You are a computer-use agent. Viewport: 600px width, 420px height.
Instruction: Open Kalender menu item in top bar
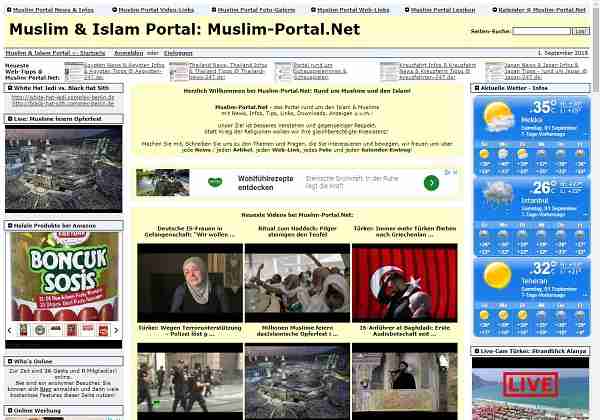point(542,10)
